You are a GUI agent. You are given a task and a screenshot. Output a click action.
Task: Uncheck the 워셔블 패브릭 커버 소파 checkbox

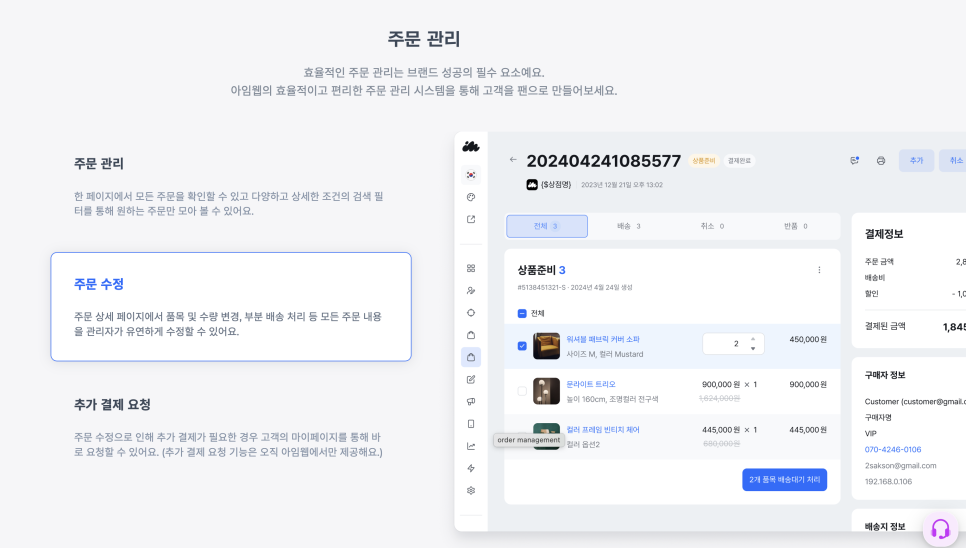tap(522, 346)
